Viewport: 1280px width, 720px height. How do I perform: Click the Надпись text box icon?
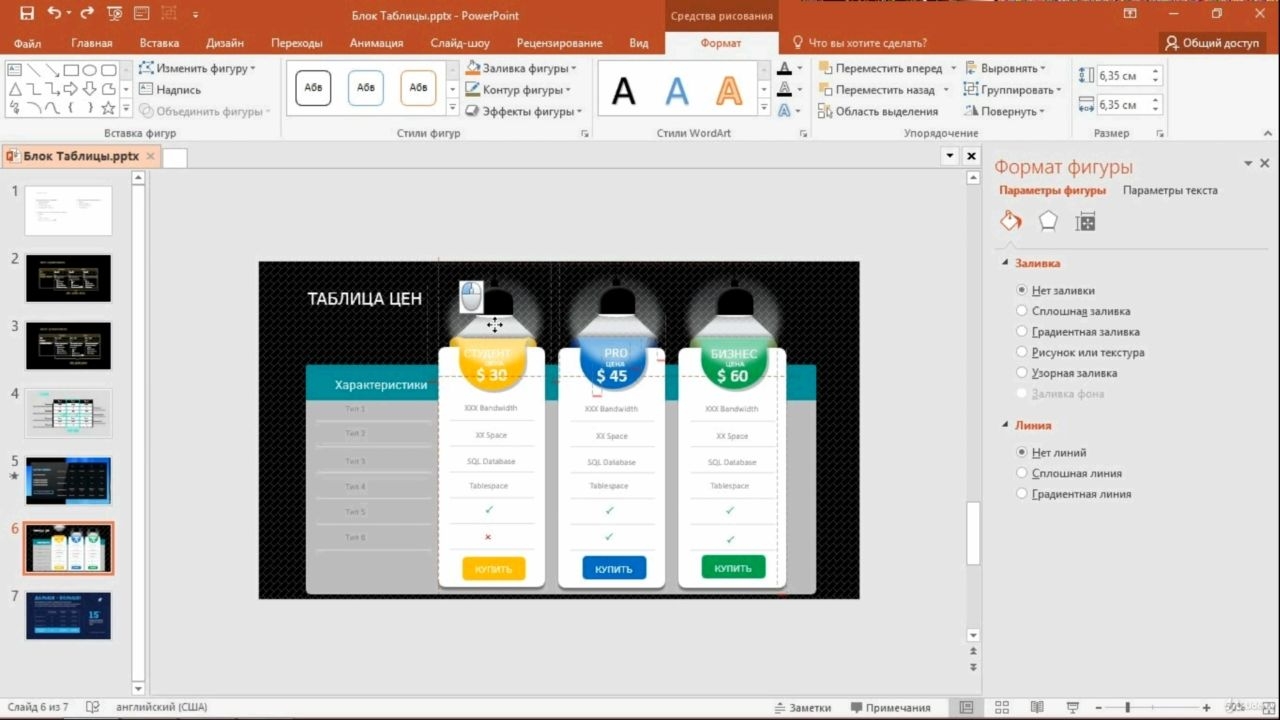click(x=146, y=89)
